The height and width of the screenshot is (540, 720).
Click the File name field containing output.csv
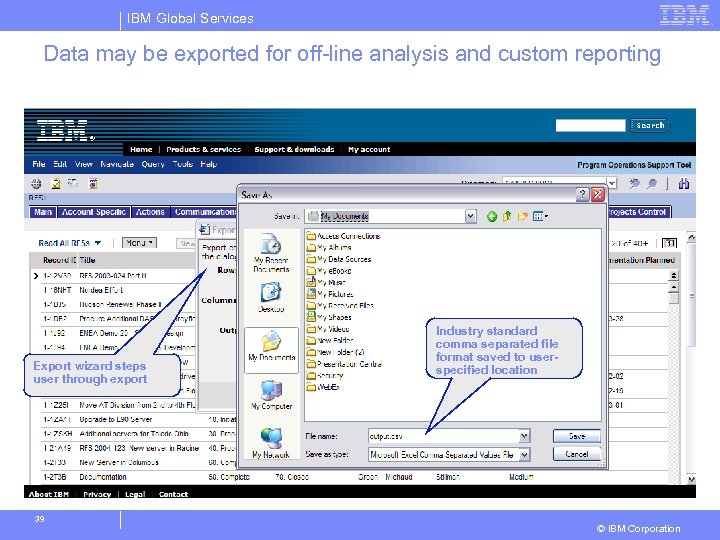point(444,436)
